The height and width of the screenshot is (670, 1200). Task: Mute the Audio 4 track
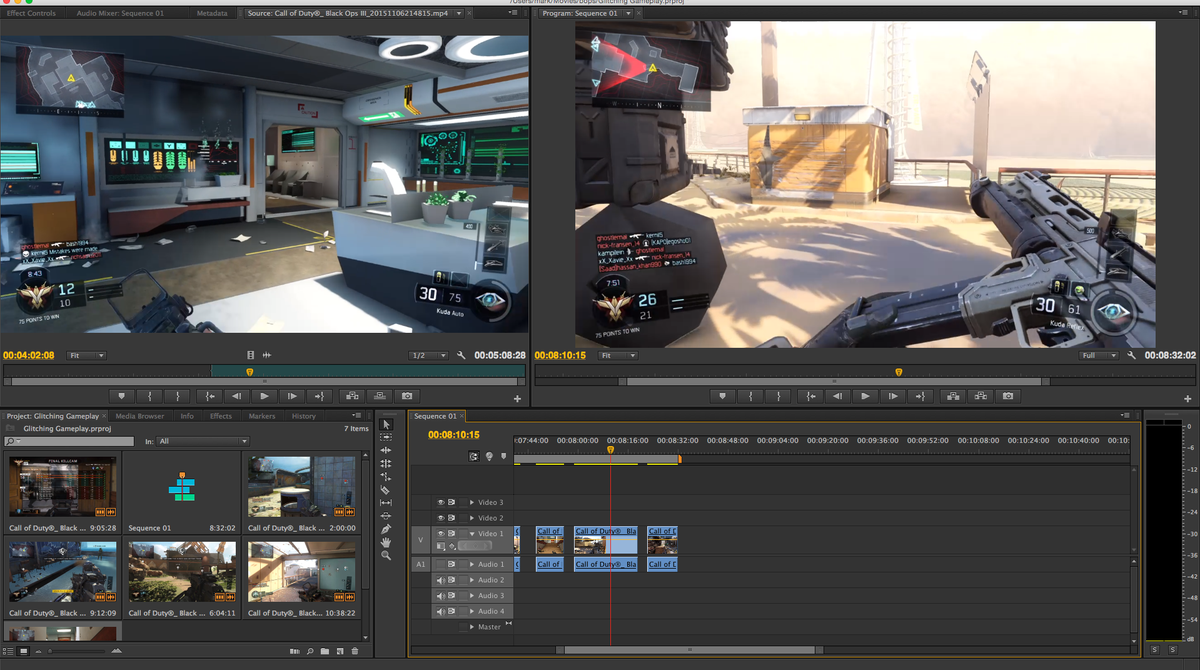(x=440, y=611)
